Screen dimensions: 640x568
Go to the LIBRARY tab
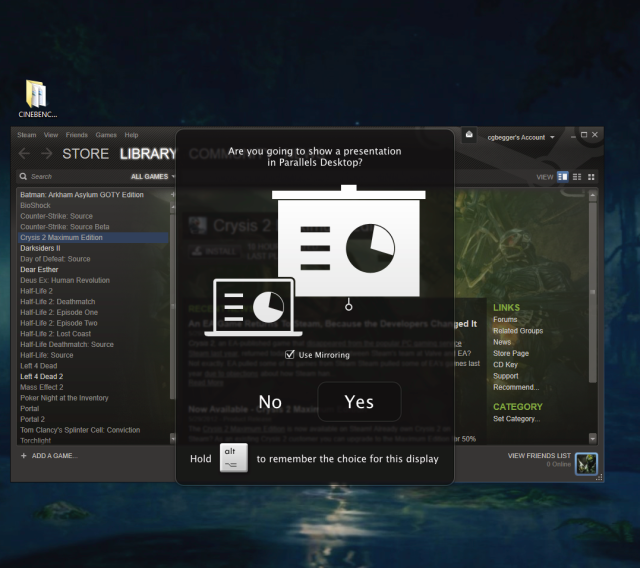click(x=148, y=154)
